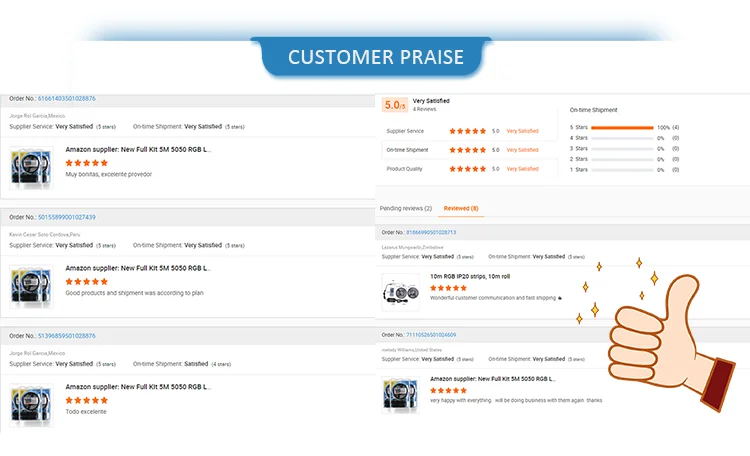Click product thumbnail in Jorge's 'Muy bonitas' review
Viewport: 750px width, 456px height.
coord(31,167)
